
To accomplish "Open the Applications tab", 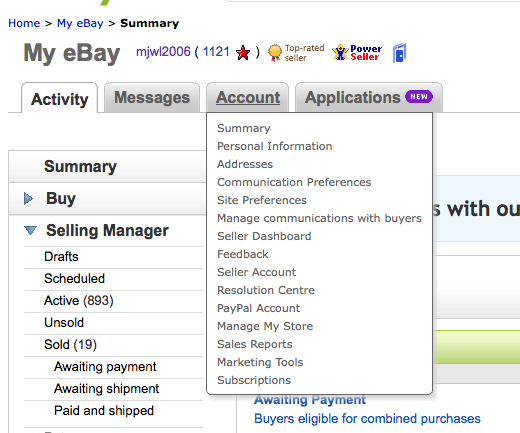I will 369,98.
